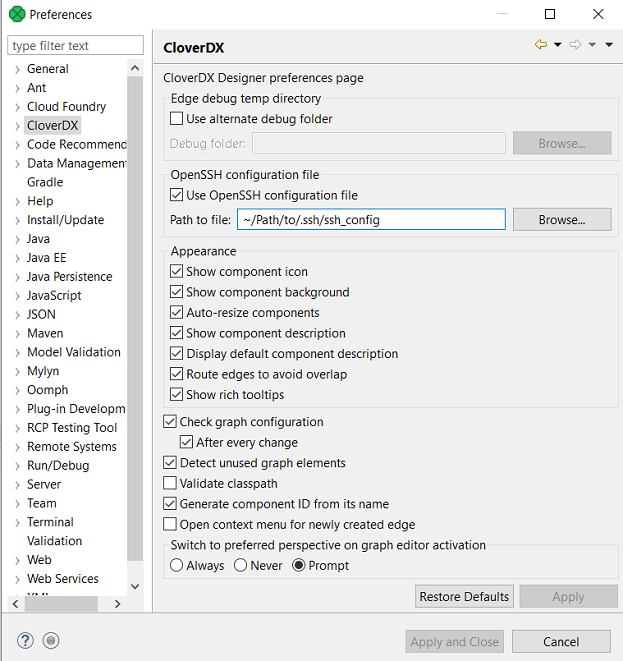Toggle Show component background checkbox
623x661 pixels.
pyautogui.click(x=176, y=292)
